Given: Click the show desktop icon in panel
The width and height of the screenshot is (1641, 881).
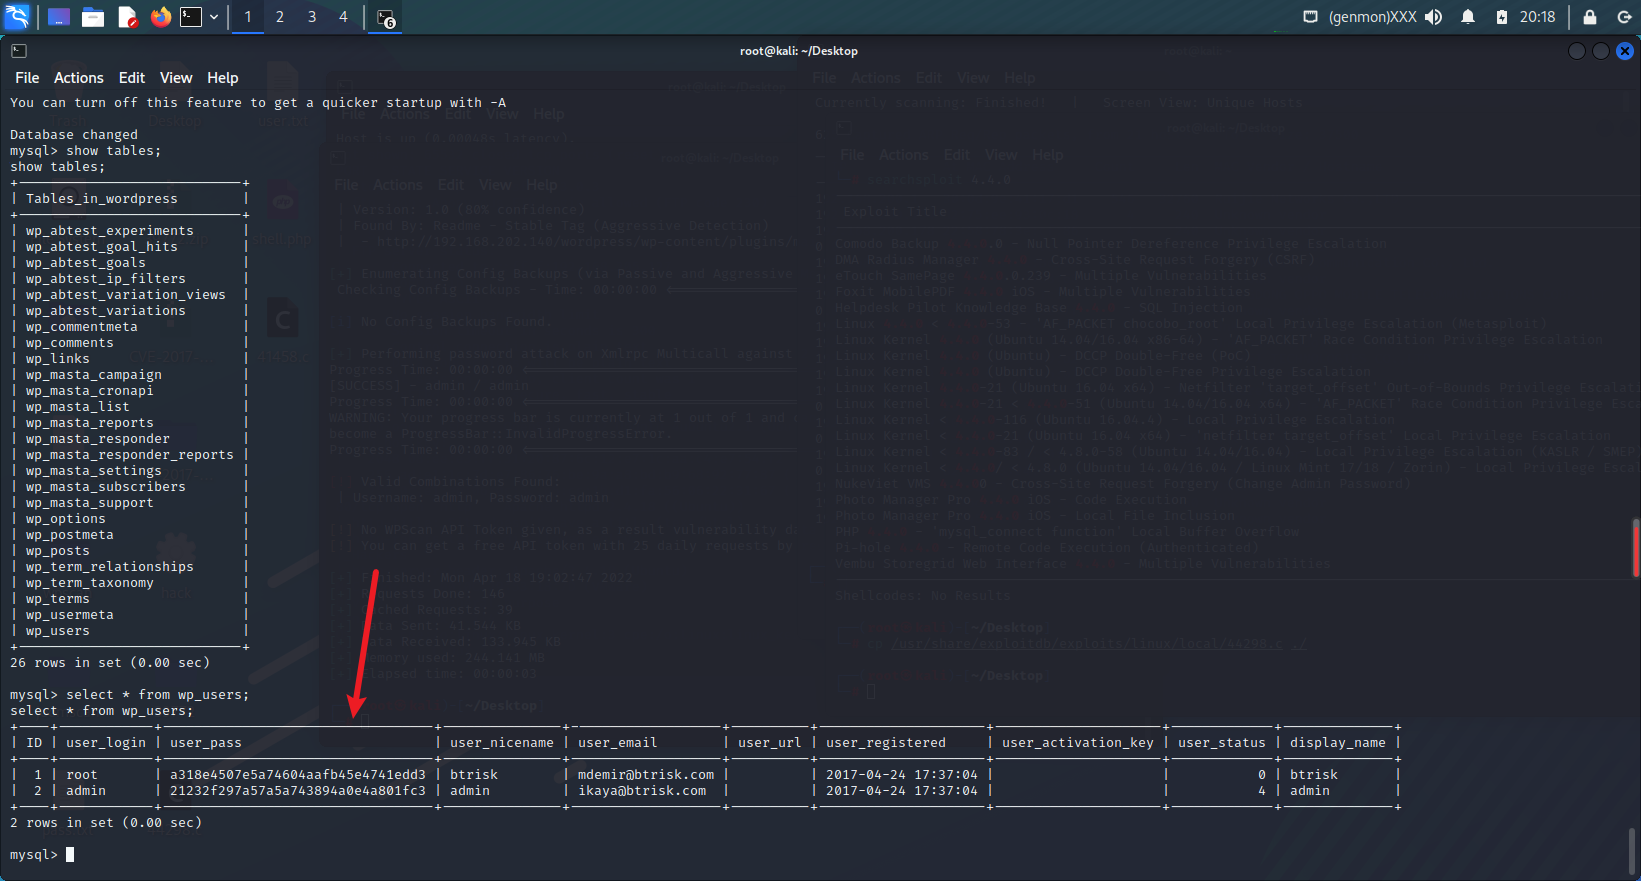Looking at the screenshot, I should tap(59, 17).
